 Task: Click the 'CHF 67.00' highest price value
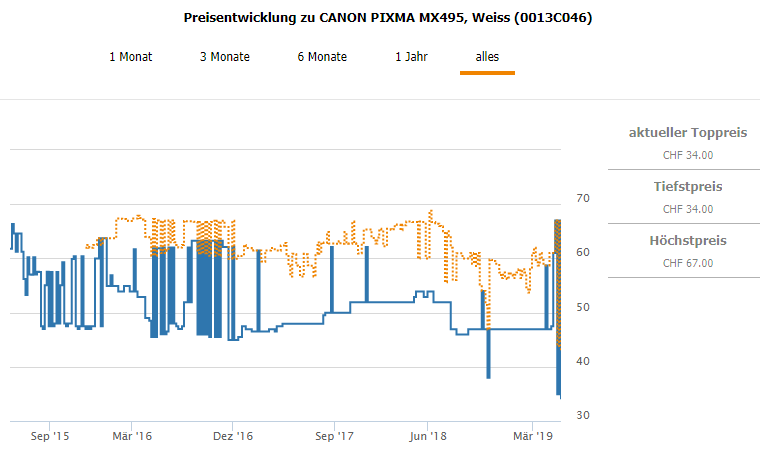click(x=688, y=263)
